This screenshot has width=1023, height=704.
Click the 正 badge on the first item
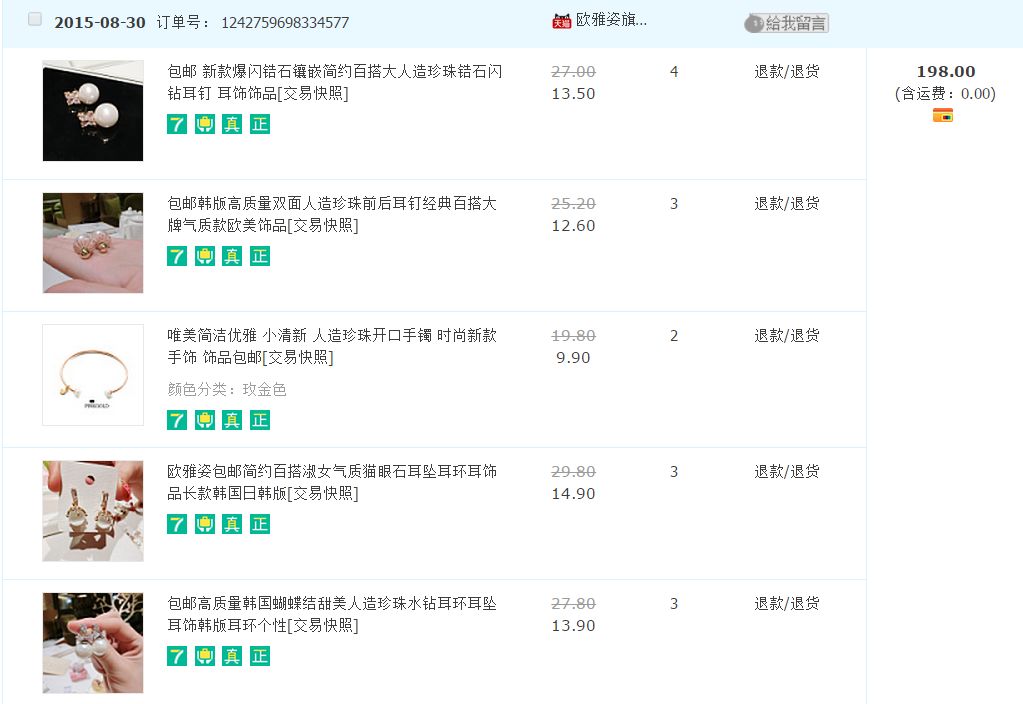point(260,124)
